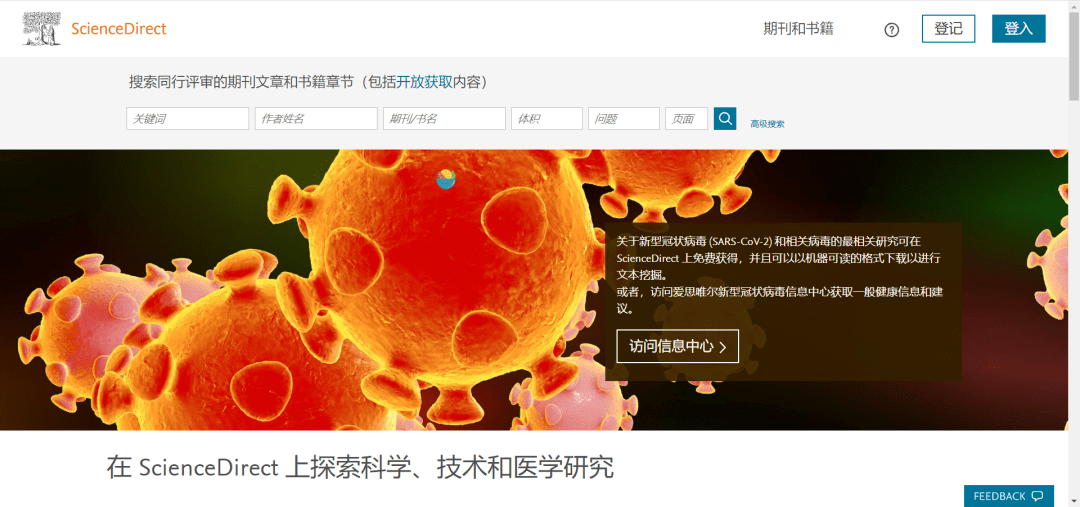Click the chevron arrow in 访问信息中心
This screenshot has height=507, width=1080.
click(x=722, y=347)
